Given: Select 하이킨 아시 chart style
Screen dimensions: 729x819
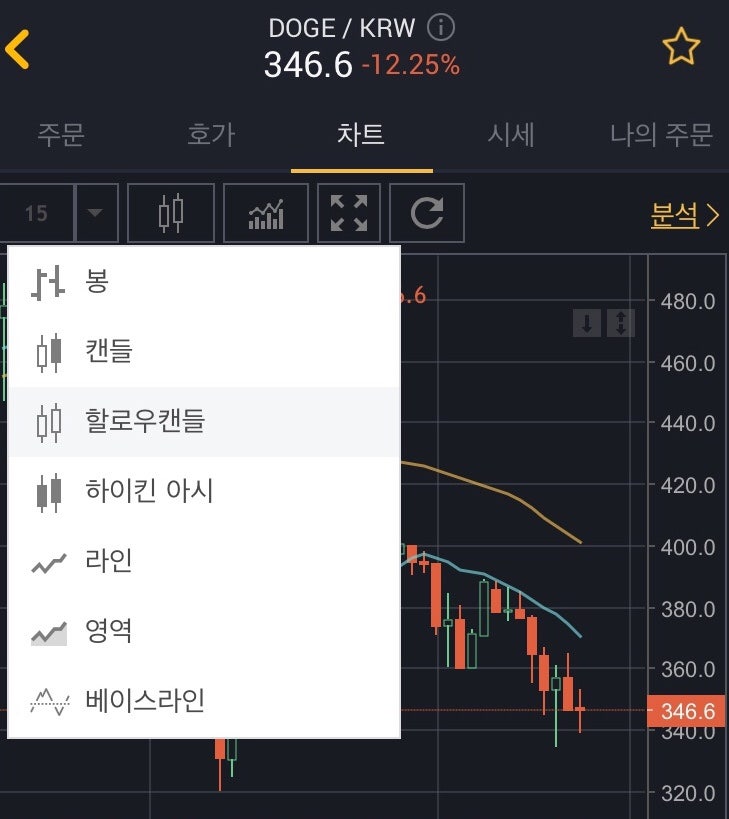Looking at the screenshot, I should (205, 491).
